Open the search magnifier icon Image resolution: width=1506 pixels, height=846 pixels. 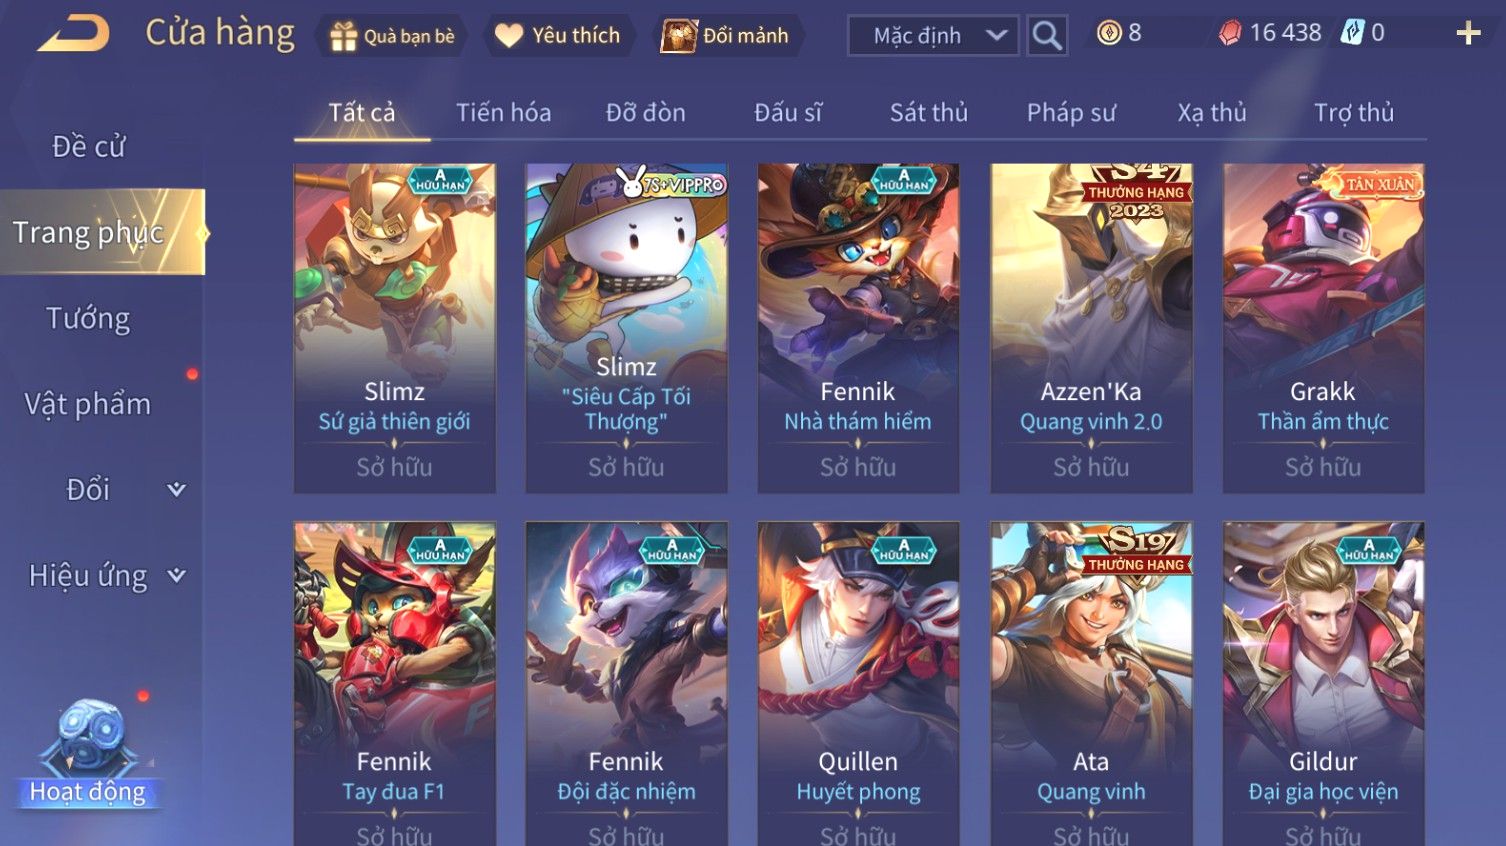click(x=1047, y=36)
